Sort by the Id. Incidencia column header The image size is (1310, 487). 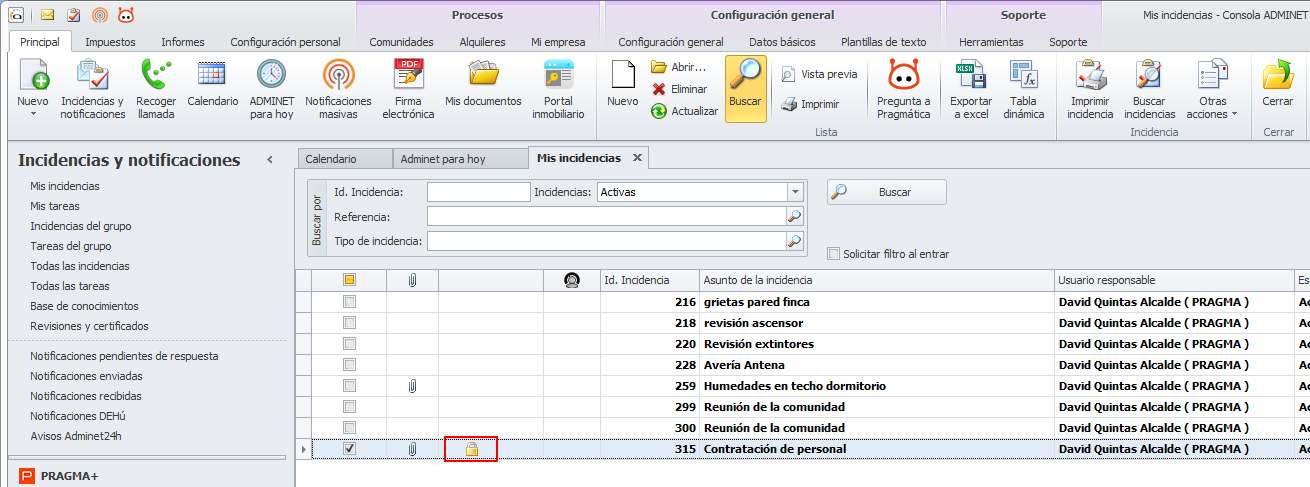[x=649, y=280]
